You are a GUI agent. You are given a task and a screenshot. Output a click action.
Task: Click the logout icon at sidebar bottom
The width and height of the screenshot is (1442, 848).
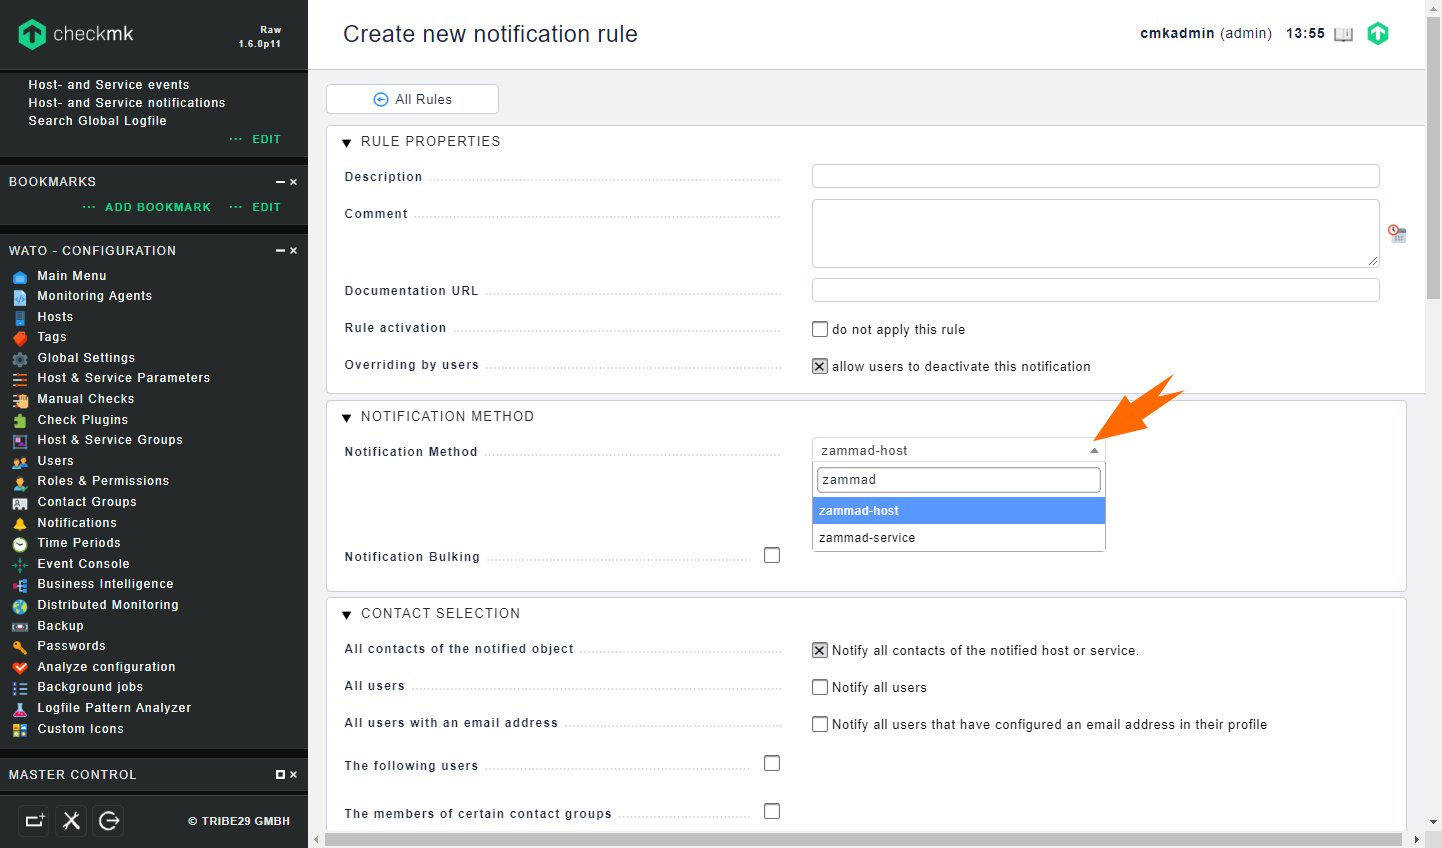[x=109, y=821]
